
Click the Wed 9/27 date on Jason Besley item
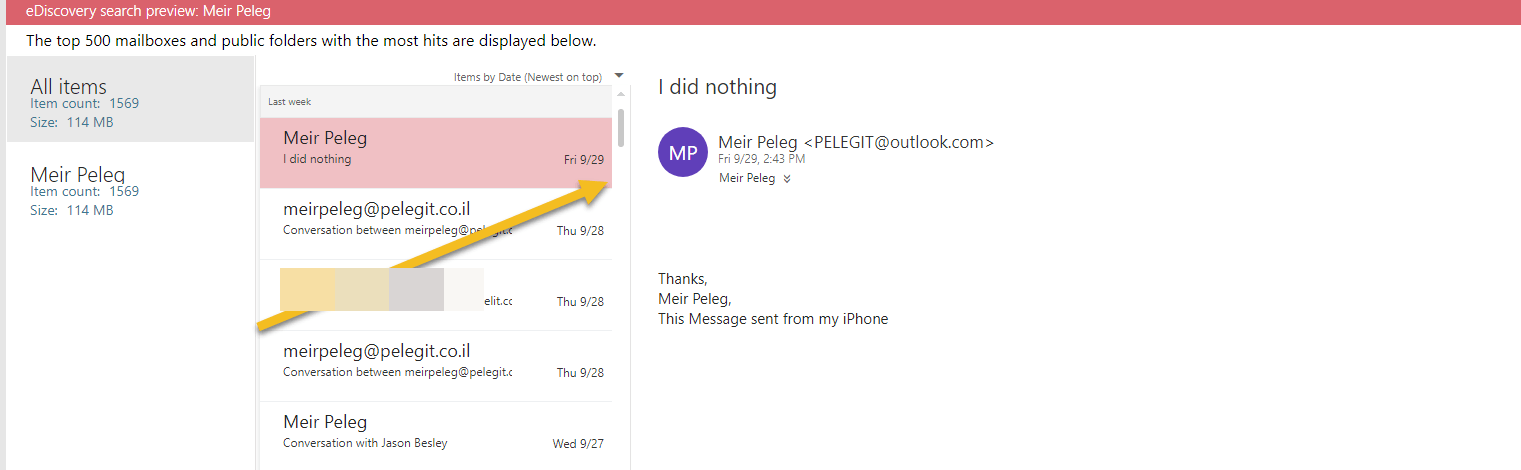pyautogui.click(x=578, y=444)
